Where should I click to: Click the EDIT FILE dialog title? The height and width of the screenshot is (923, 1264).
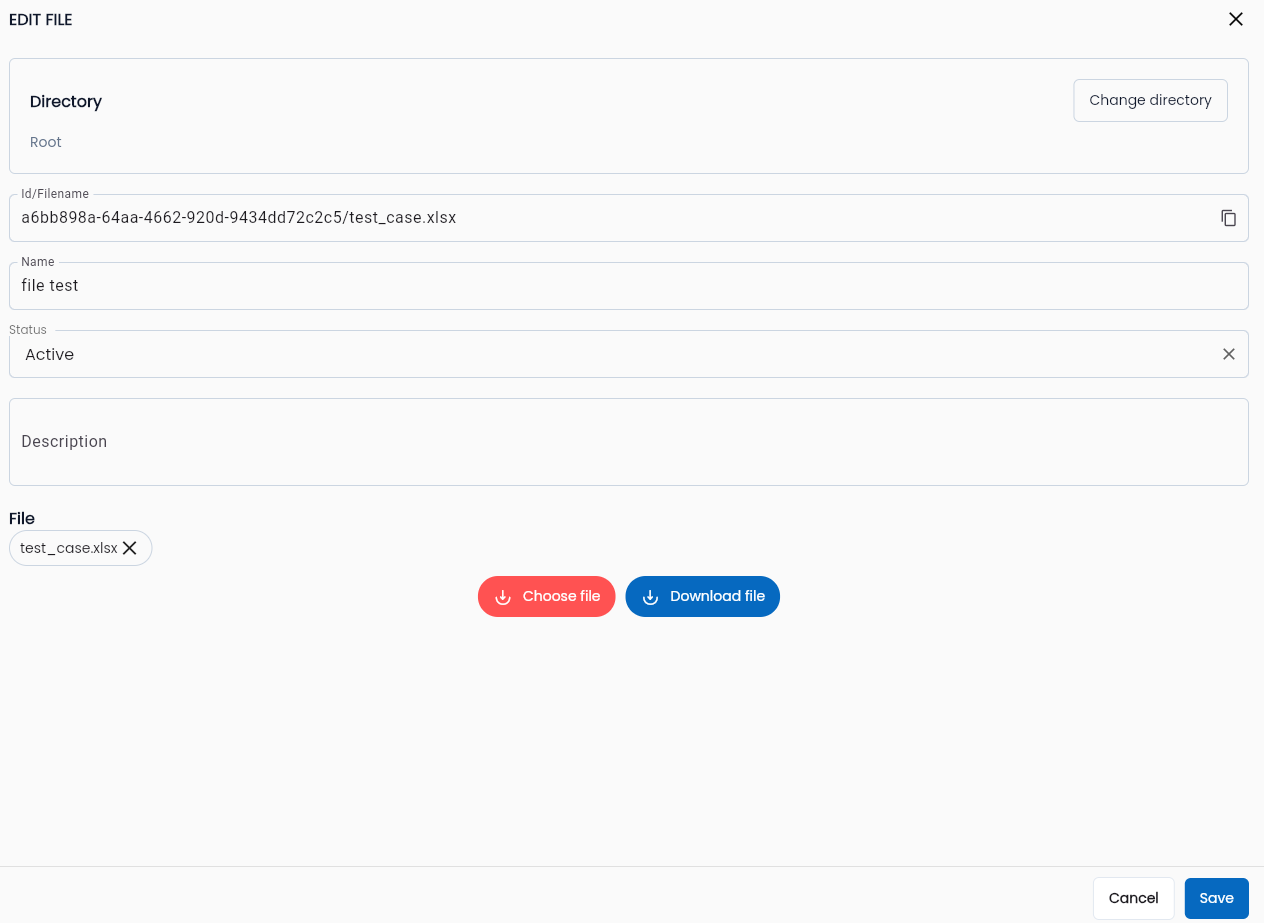click(x=41, y=20)
